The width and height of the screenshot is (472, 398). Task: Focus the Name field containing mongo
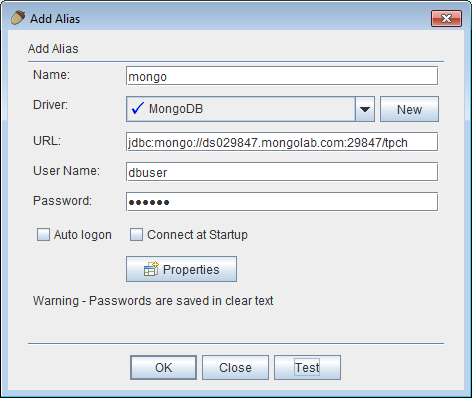coord(282,76)
